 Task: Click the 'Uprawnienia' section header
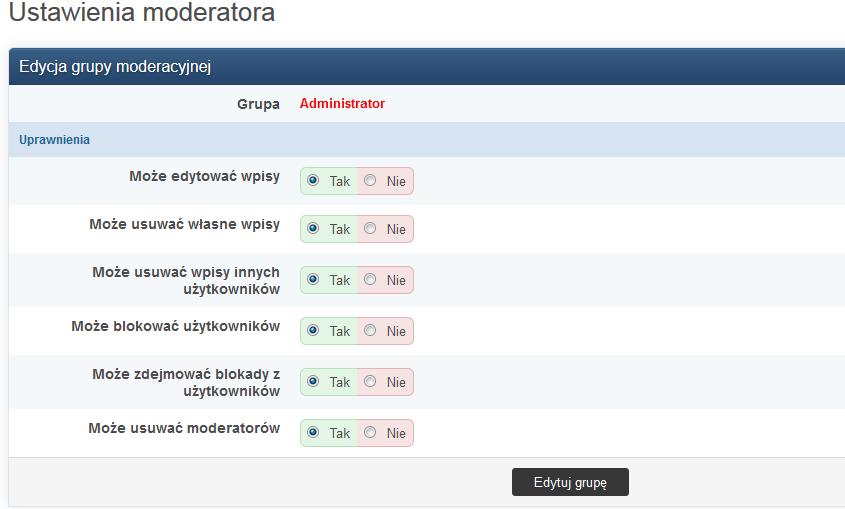(x=54, y=140)
